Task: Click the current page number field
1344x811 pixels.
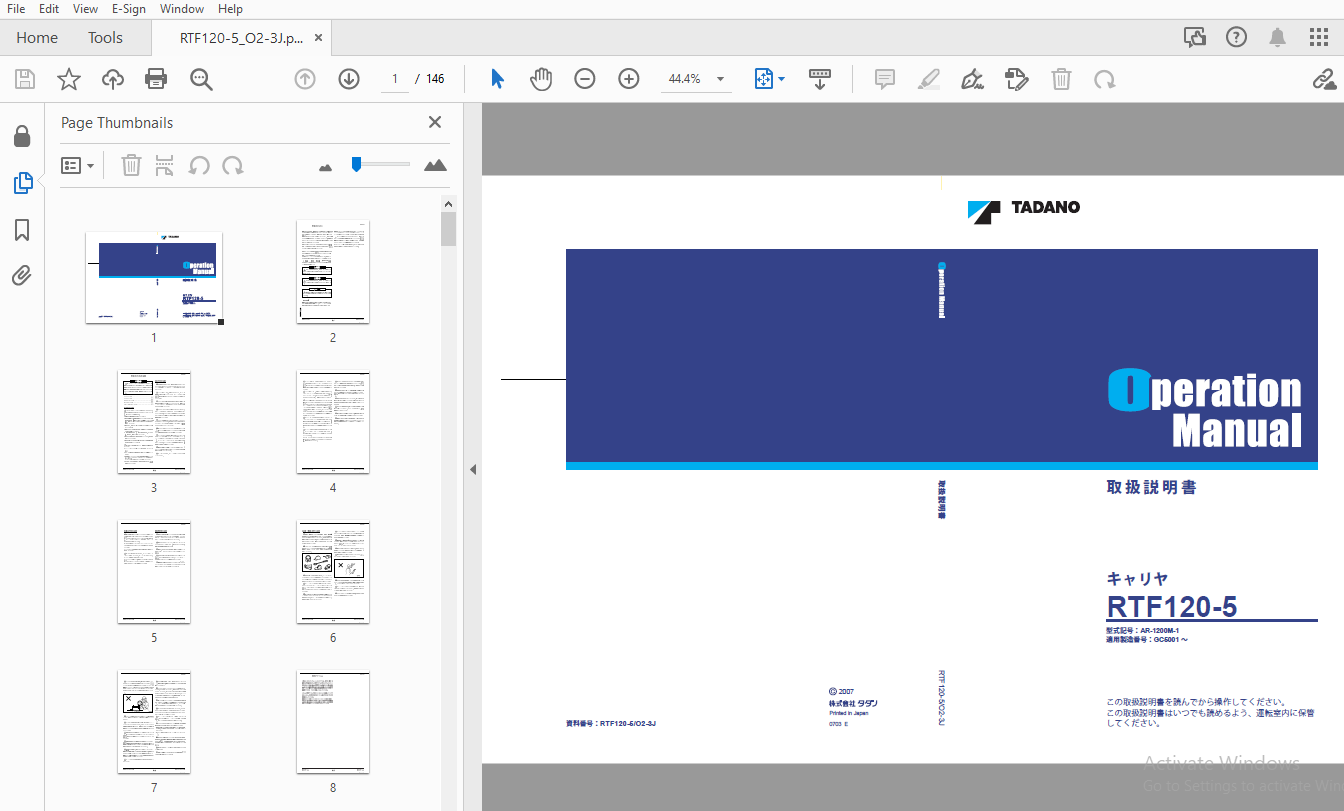Action: click(x=395, y=79)
